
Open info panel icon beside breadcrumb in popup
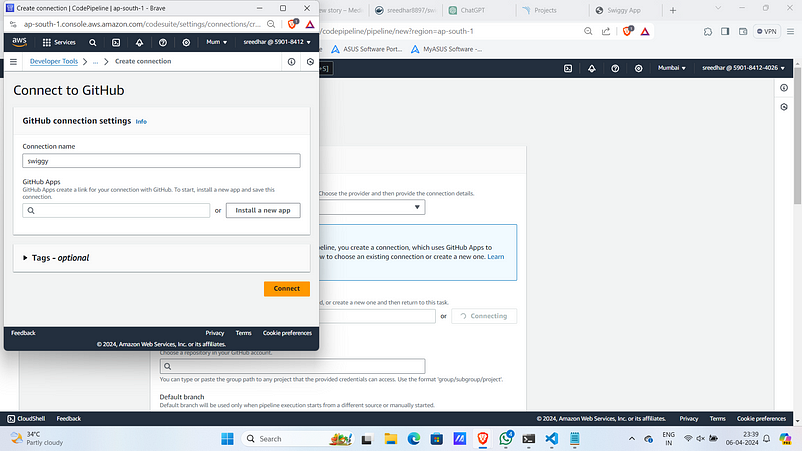[x=292, y=62]
